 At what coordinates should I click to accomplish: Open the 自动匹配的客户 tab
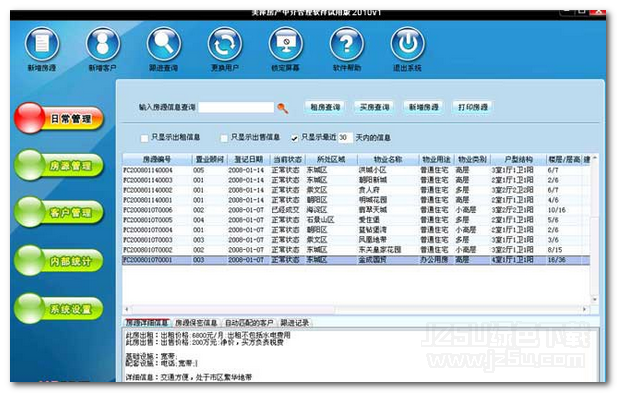pos(249,323)
